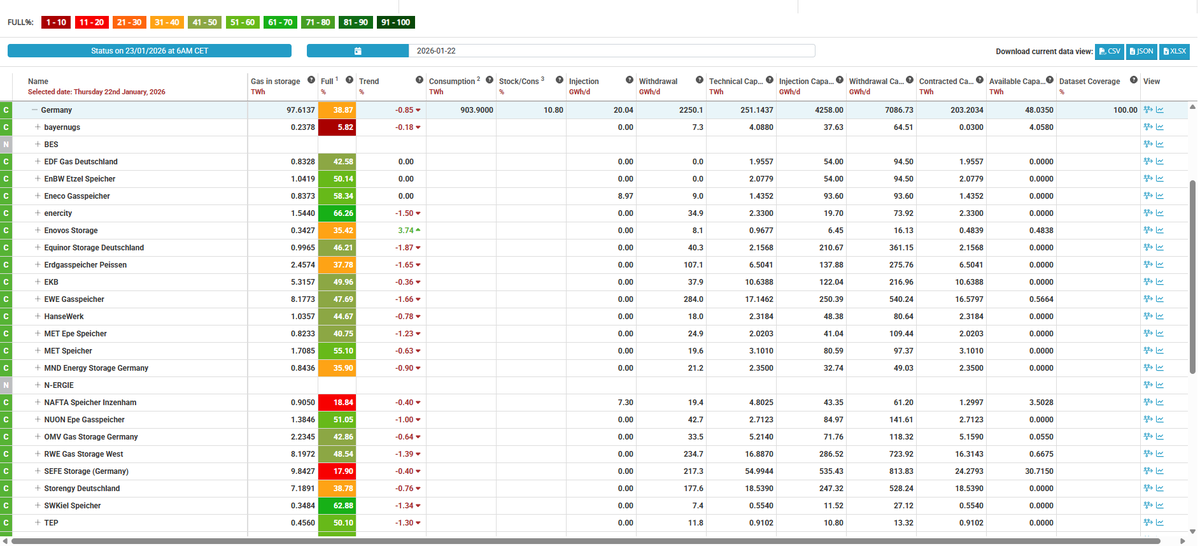Viewport: 1200px width, 551px height.
Task: Select the 71 - 80 full% legend swatch
Action: pos(318,22)
